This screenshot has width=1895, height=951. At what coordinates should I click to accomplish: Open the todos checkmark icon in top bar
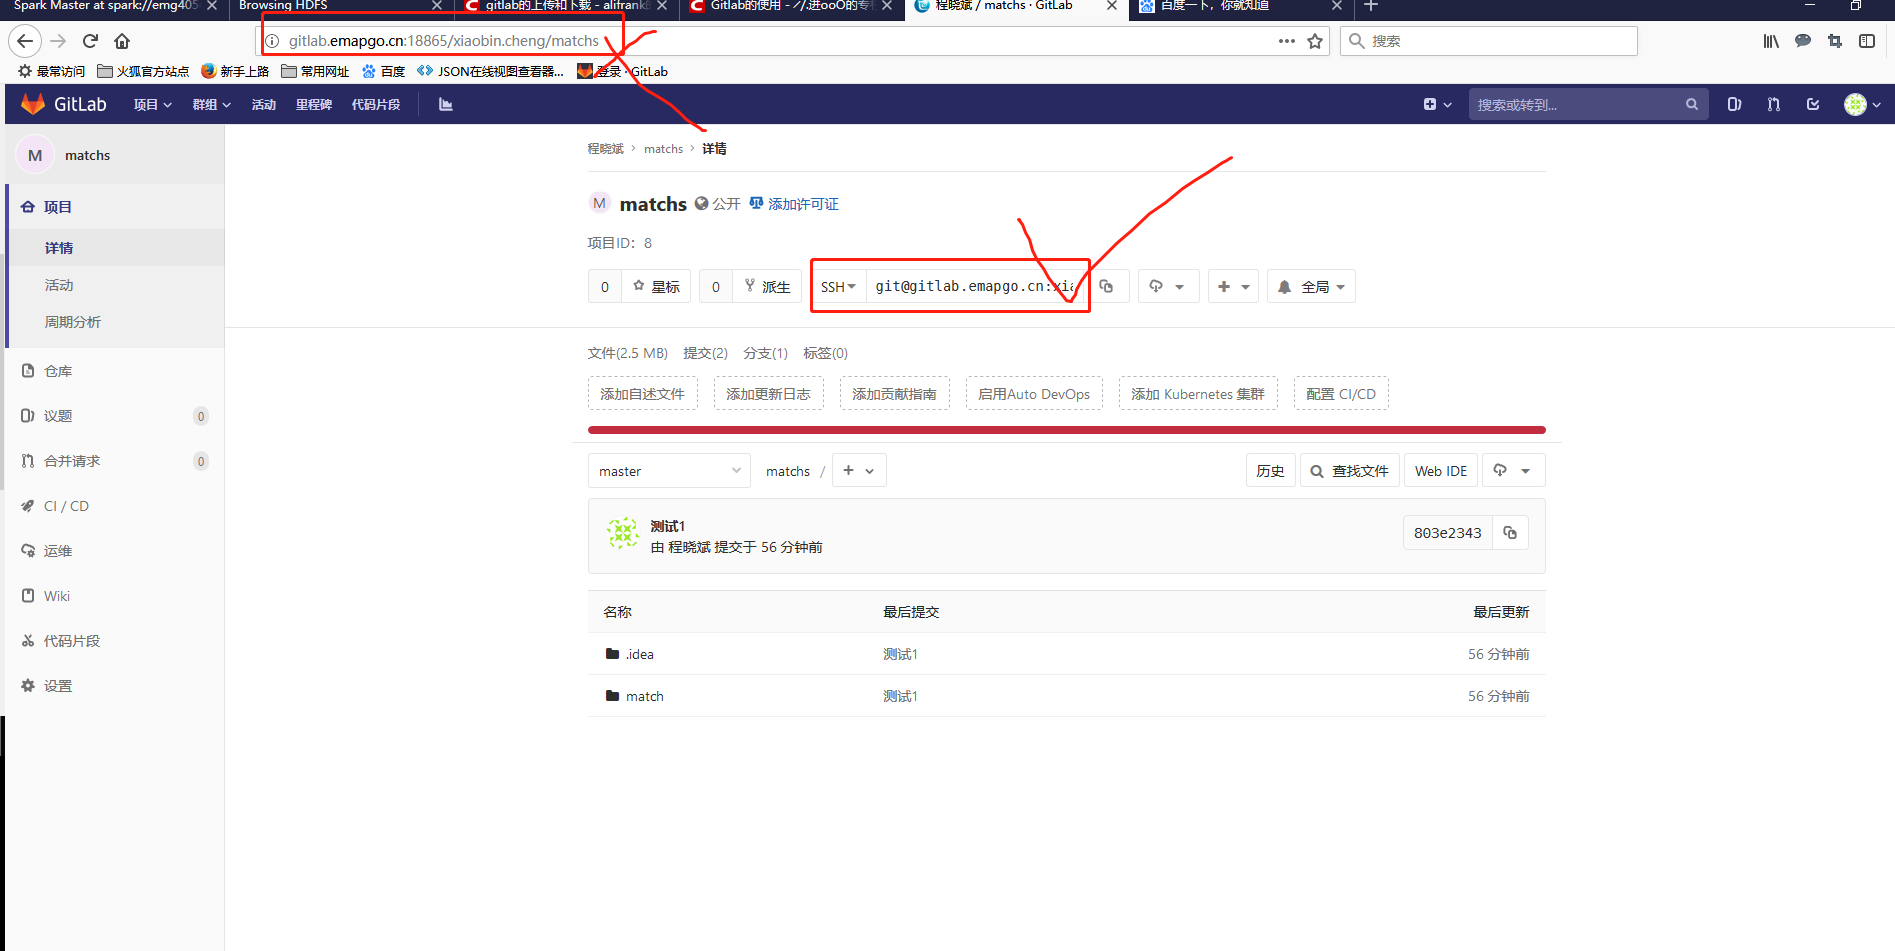(x=1813, y=103)
